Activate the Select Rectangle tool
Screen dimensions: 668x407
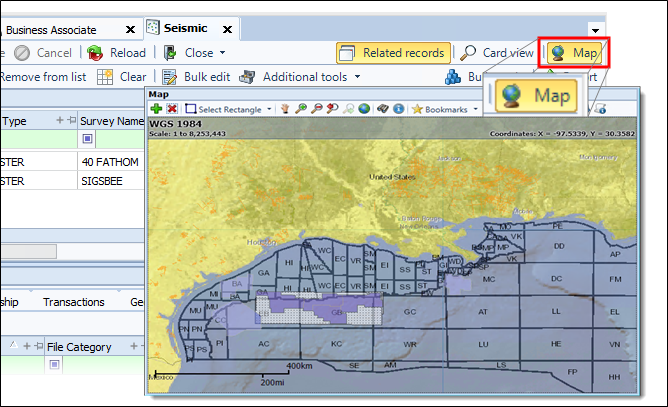[224, 110]
